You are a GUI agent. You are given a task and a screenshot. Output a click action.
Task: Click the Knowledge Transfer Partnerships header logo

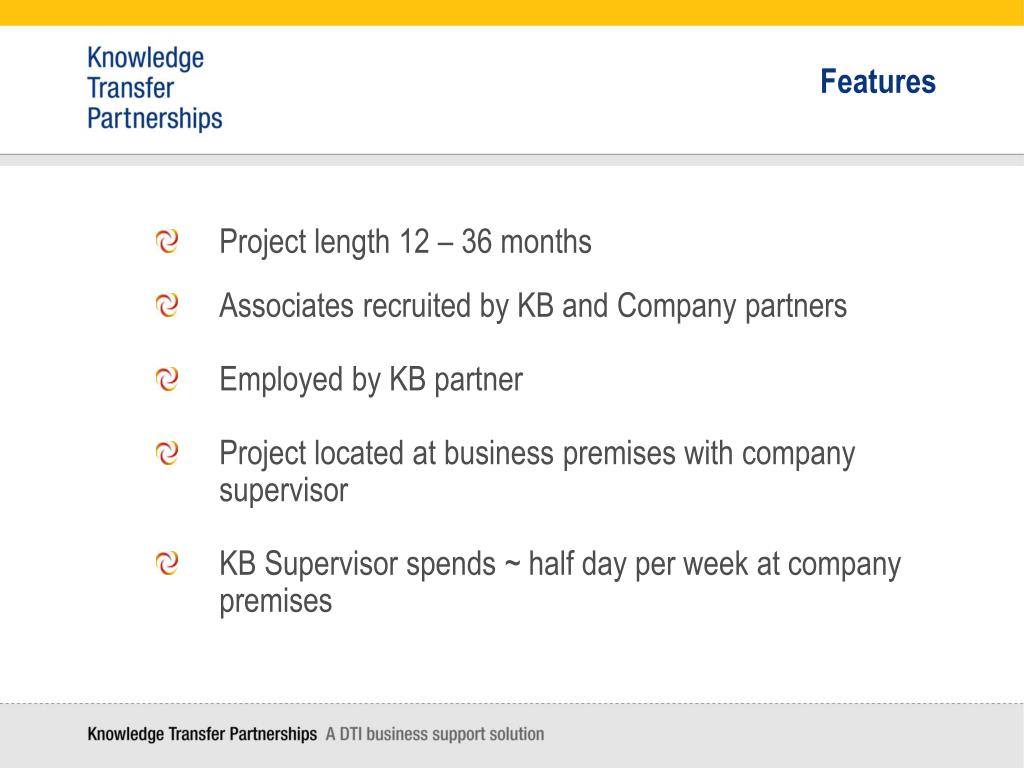click(155, 89)
